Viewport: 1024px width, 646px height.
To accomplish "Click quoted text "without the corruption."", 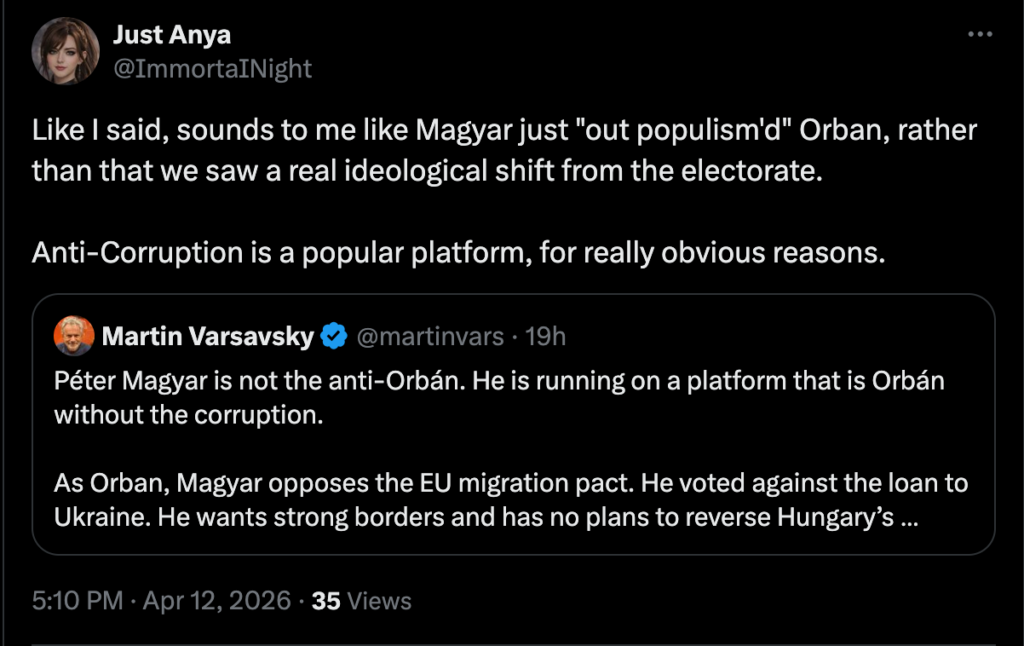I will click(x=189, y=415).
